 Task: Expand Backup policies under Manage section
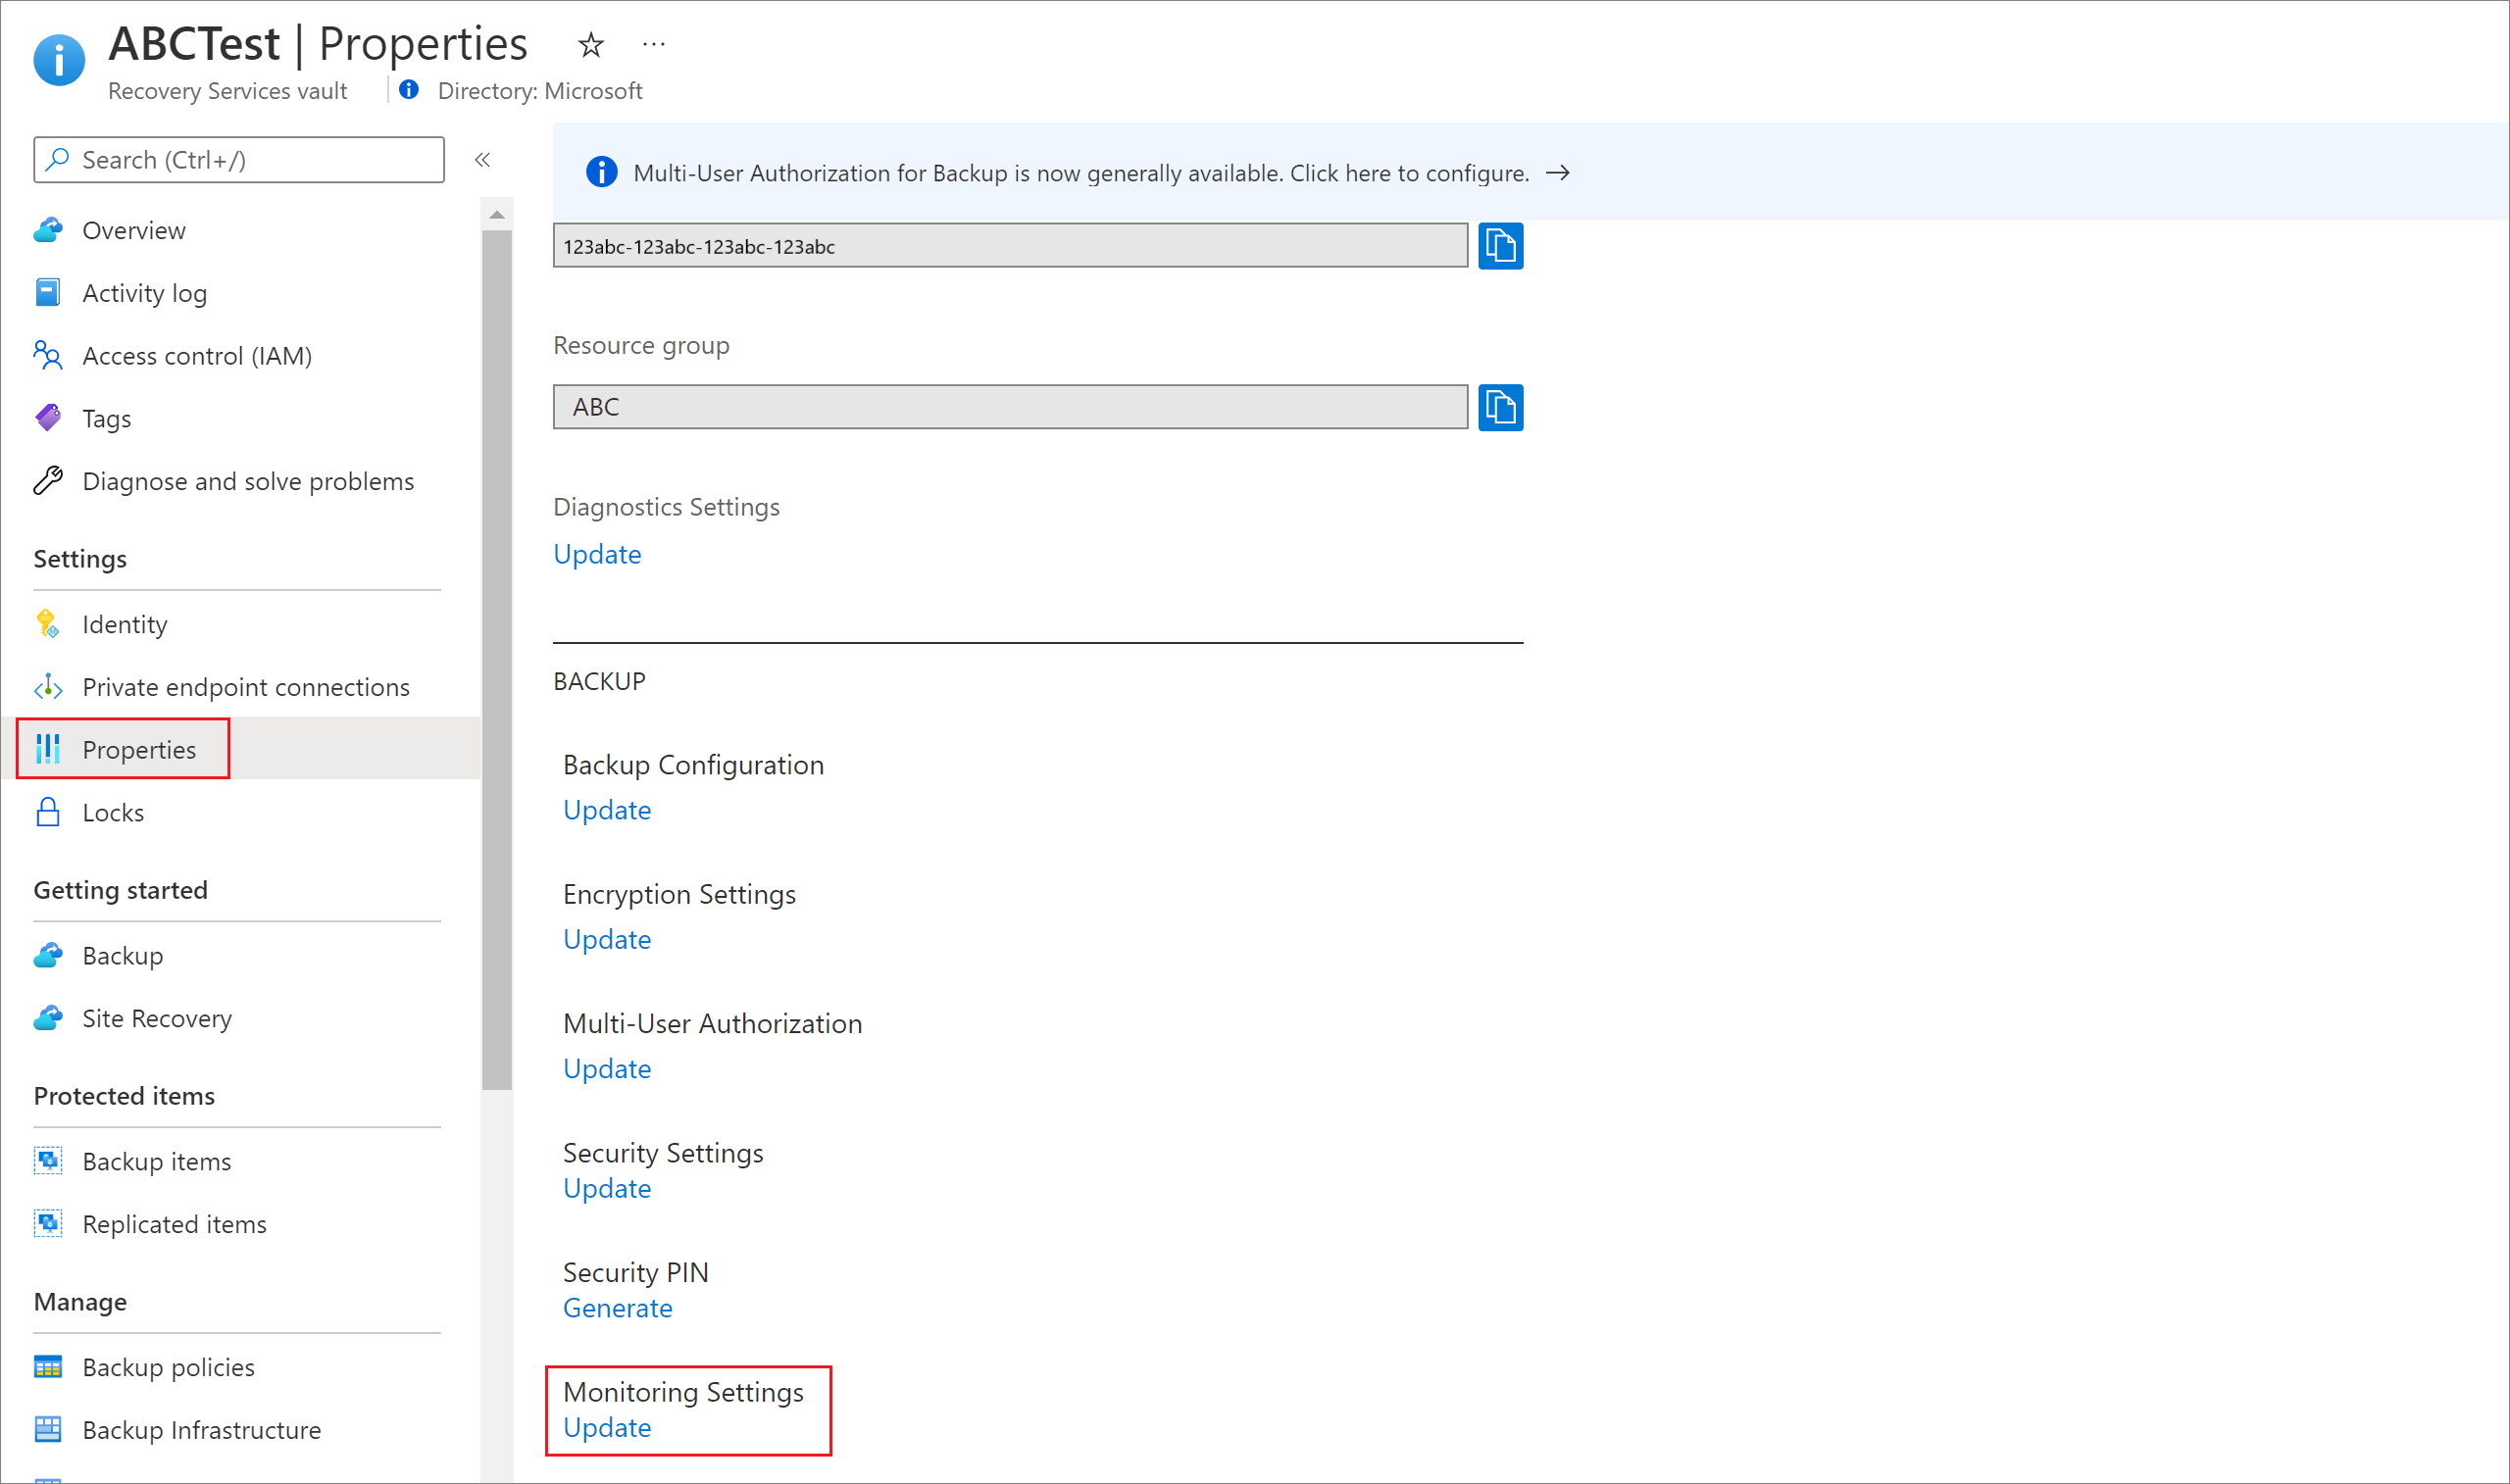(x=170, y=1362)
